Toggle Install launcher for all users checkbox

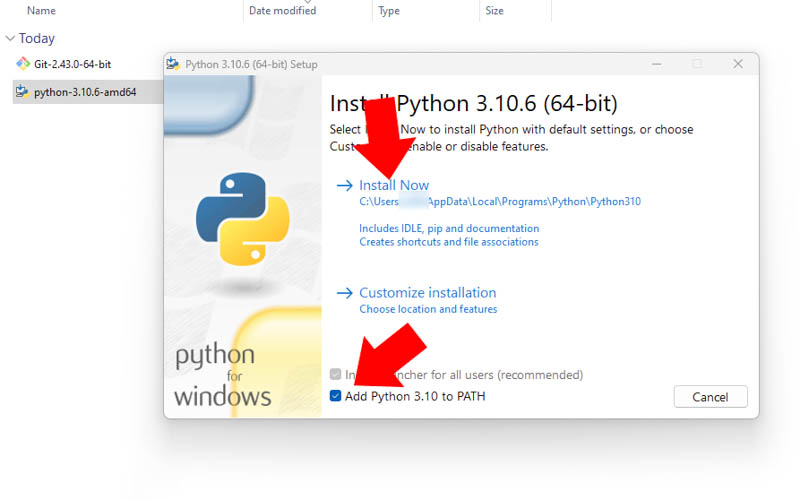click(336, 375)
